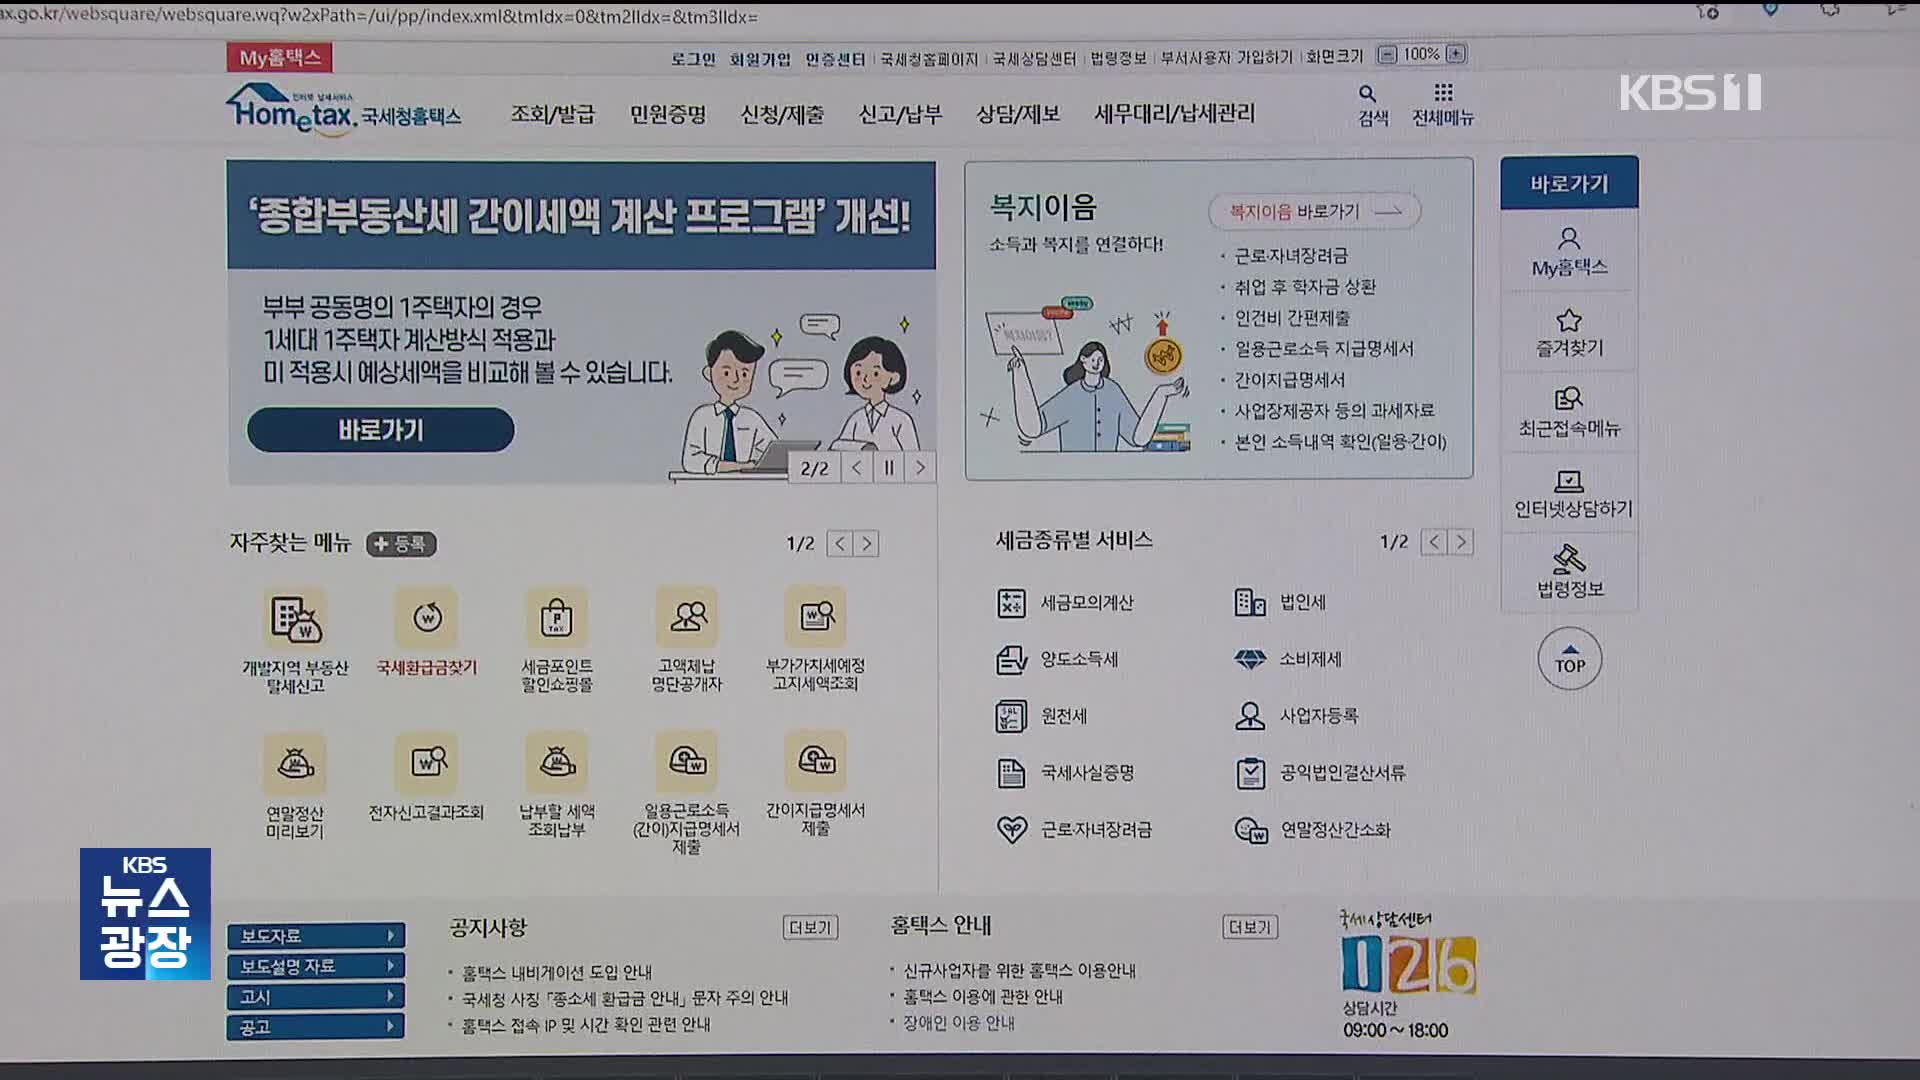Screen dimensions: 1920x1080
Task: Click the 개발지역 부동산 탈세신고 icon
Action: point(296,619)
